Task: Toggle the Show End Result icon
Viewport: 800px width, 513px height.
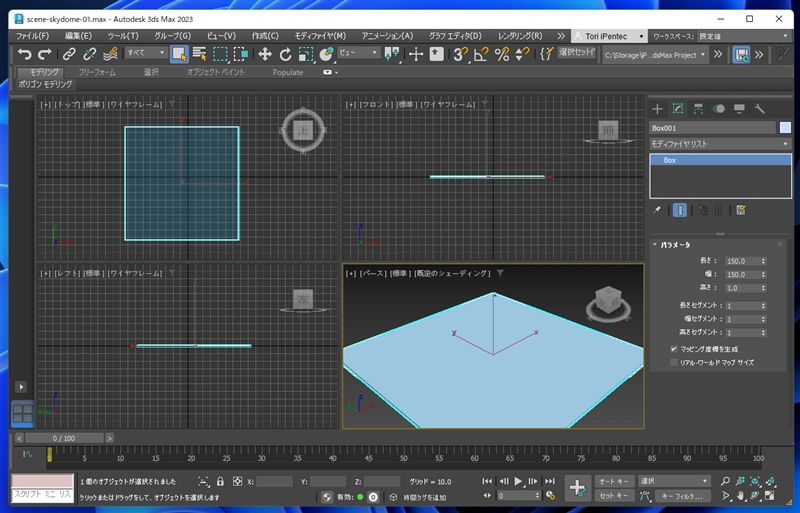Action: click(x=680, y=210)
